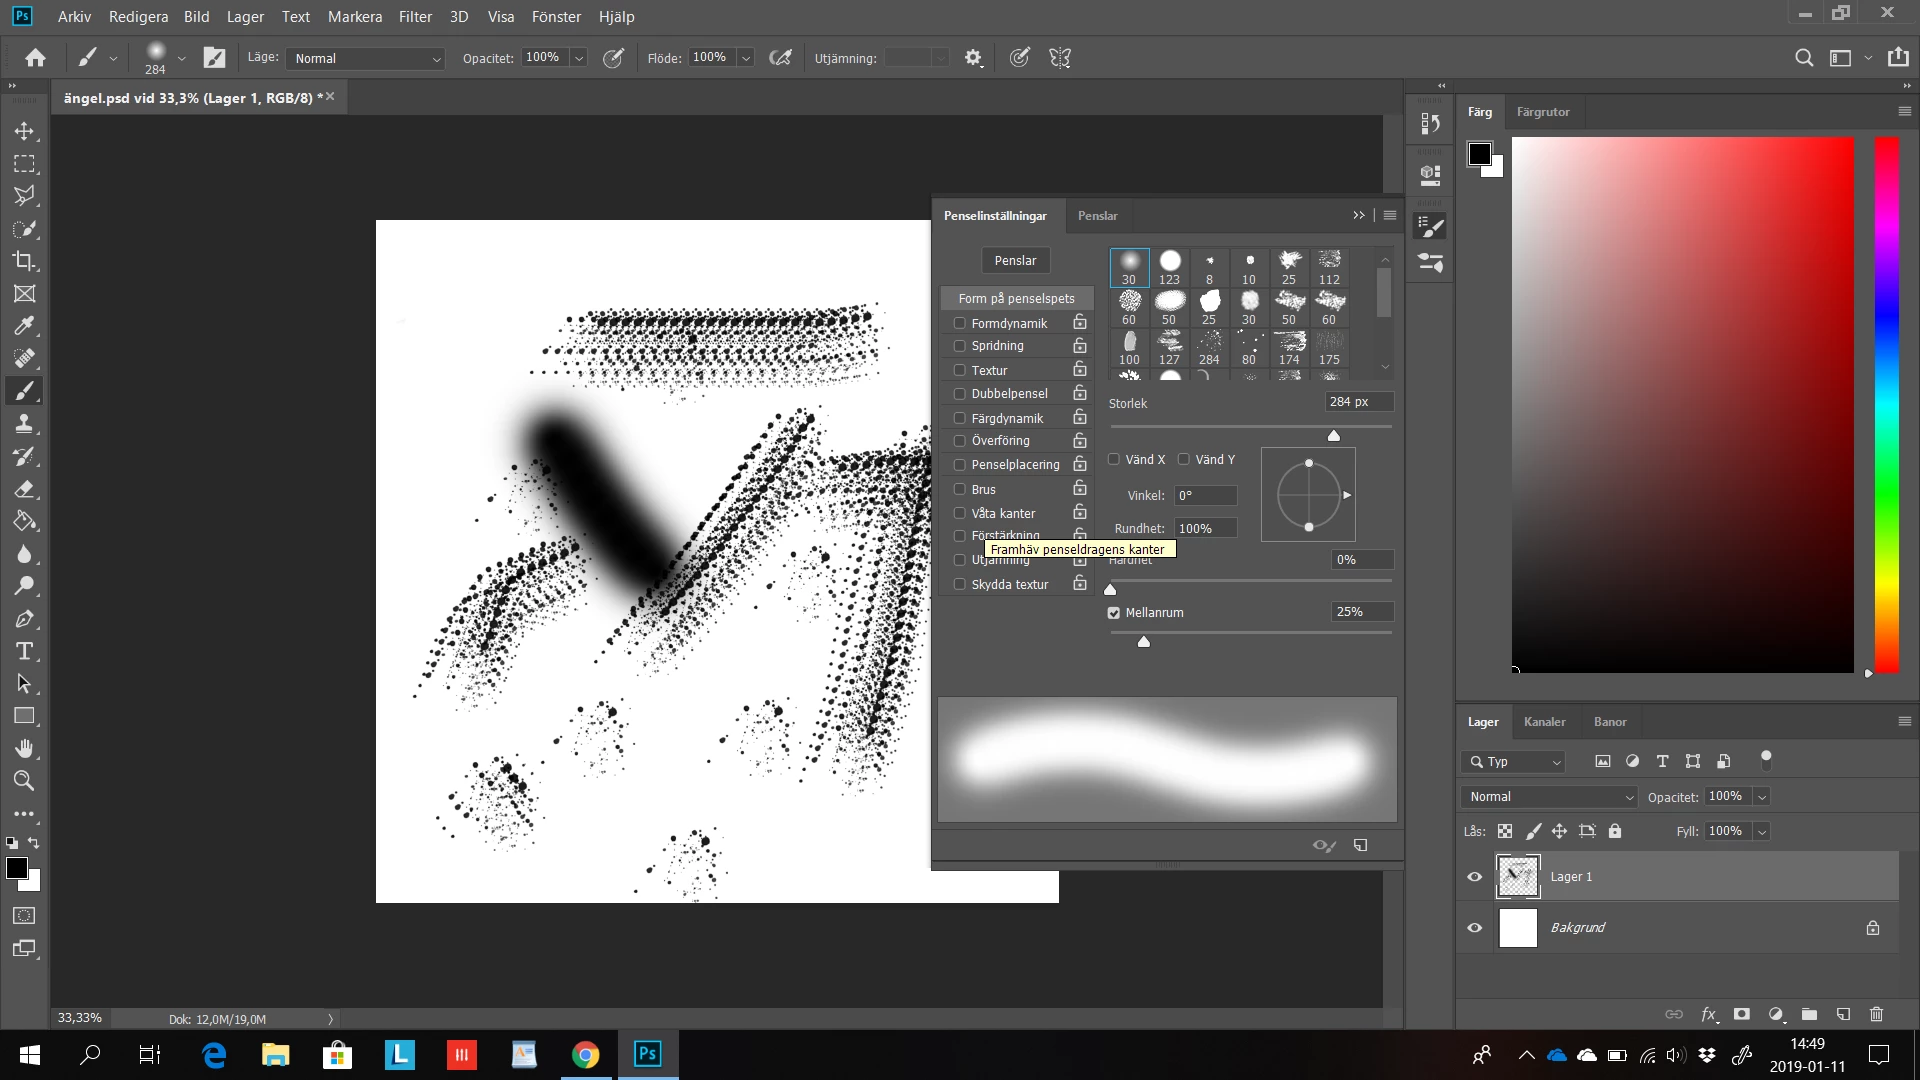Enable the Spridning checkbox
This screenshot has height=1080, width=1920.
(x=959, y=346)
